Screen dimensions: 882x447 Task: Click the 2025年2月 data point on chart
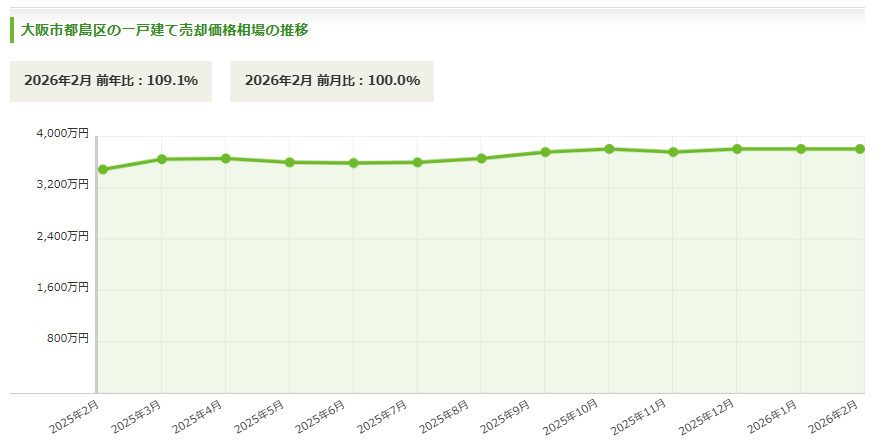[103, 169]
